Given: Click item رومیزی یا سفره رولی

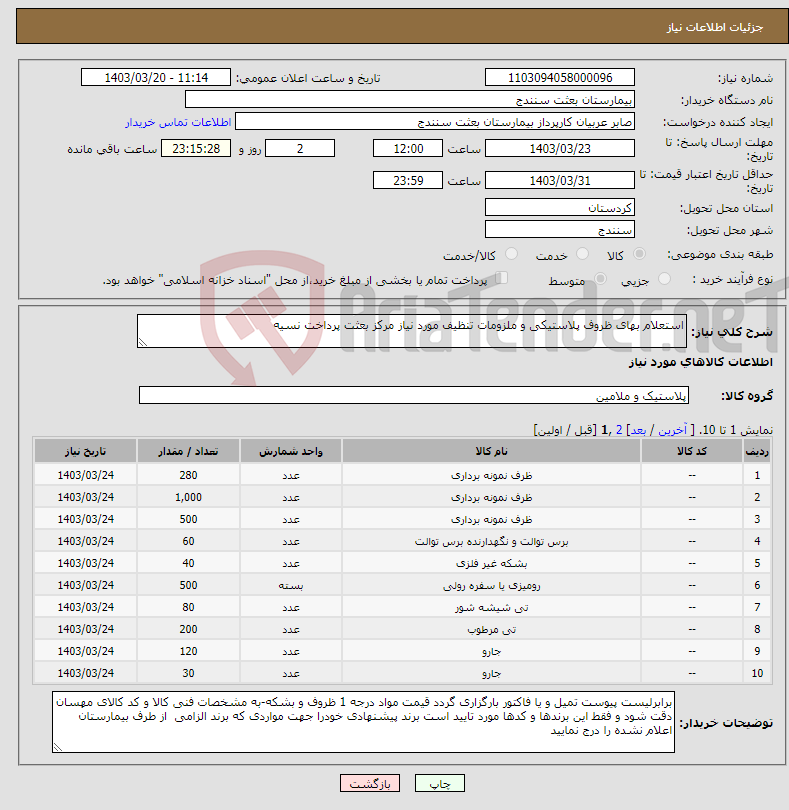Looking at the screenshot, I should pos(491,585).
